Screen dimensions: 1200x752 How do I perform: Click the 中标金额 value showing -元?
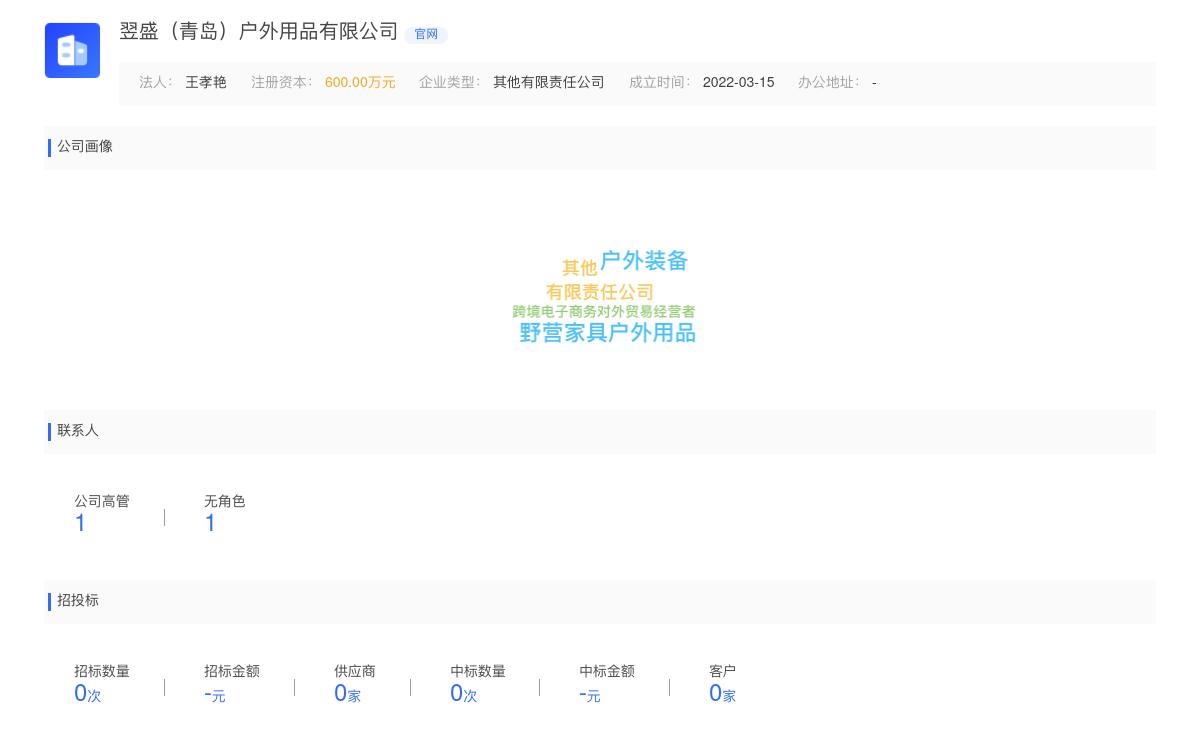point(590,694)
